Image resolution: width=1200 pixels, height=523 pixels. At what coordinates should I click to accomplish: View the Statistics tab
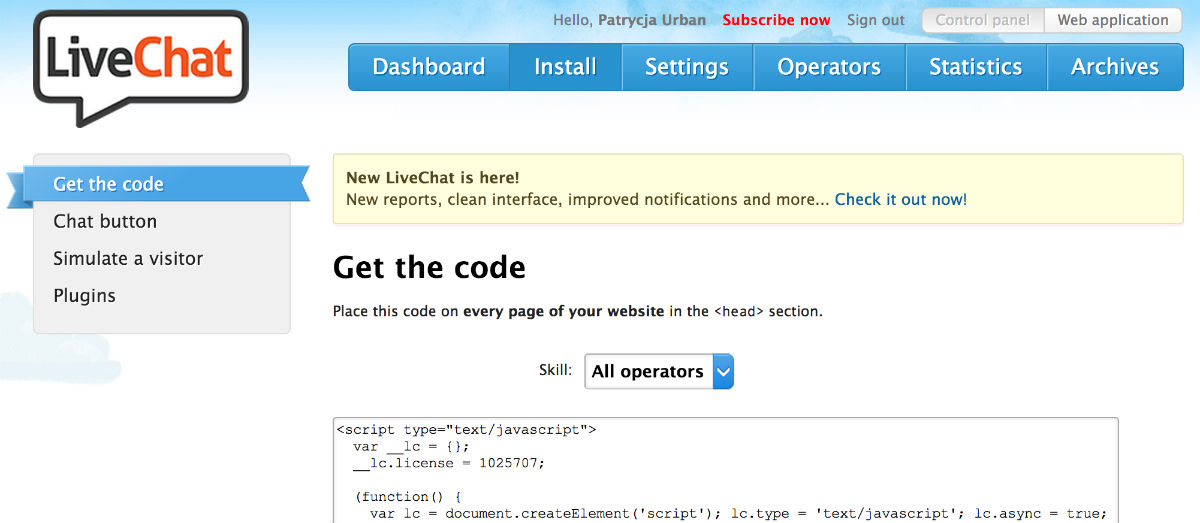(976, 67)
